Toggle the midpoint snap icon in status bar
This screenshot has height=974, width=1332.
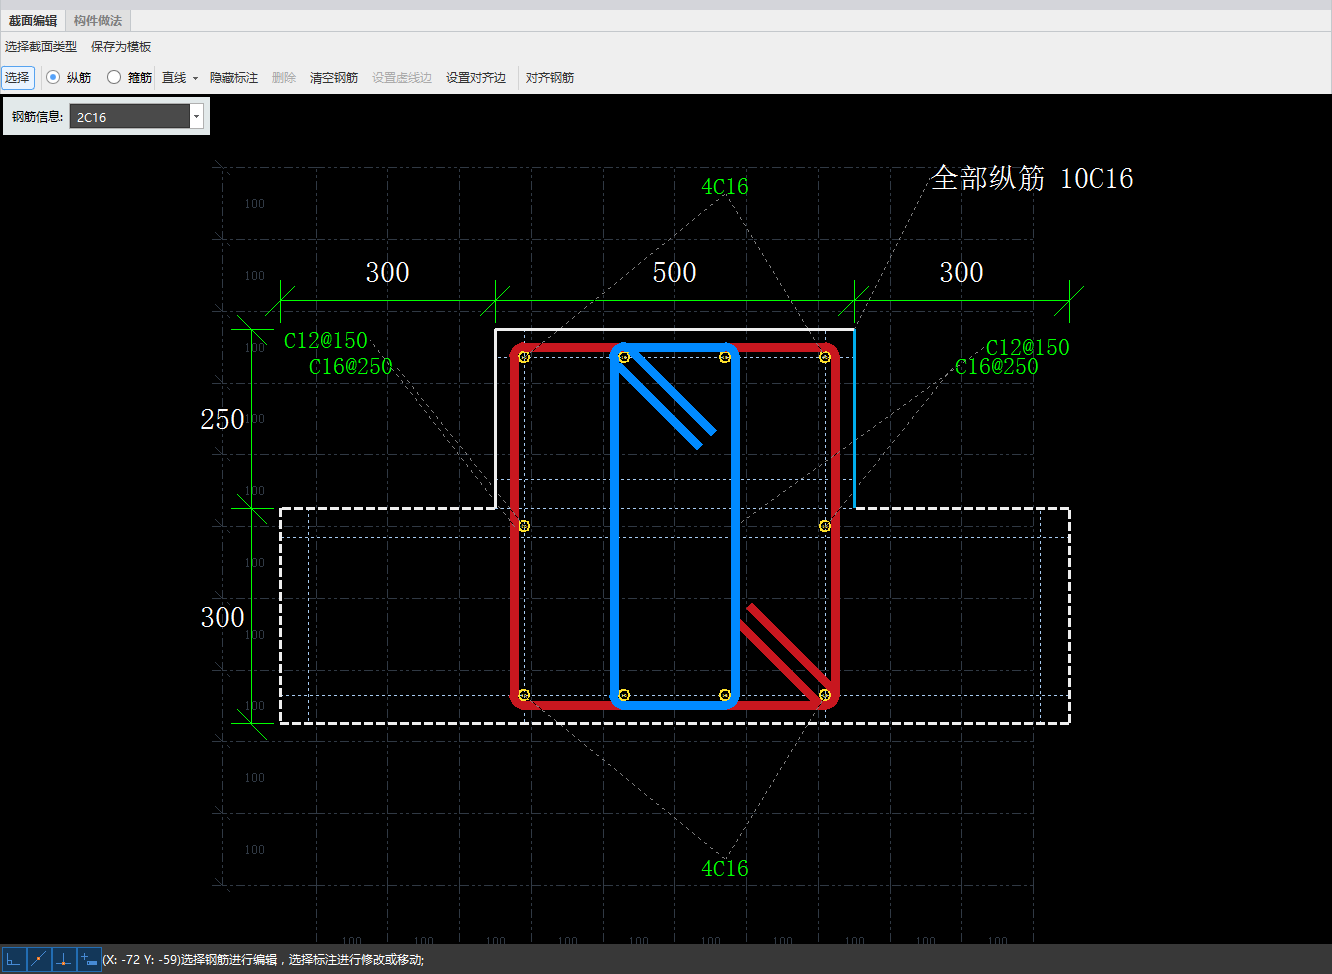(38, 959)
